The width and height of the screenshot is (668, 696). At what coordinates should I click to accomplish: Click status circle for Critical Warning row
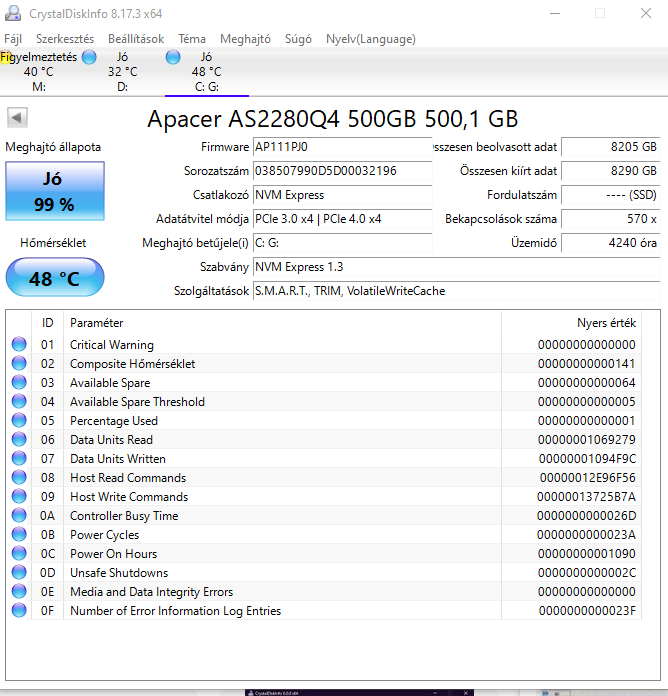pyautogui.click(x=19, y=344)
